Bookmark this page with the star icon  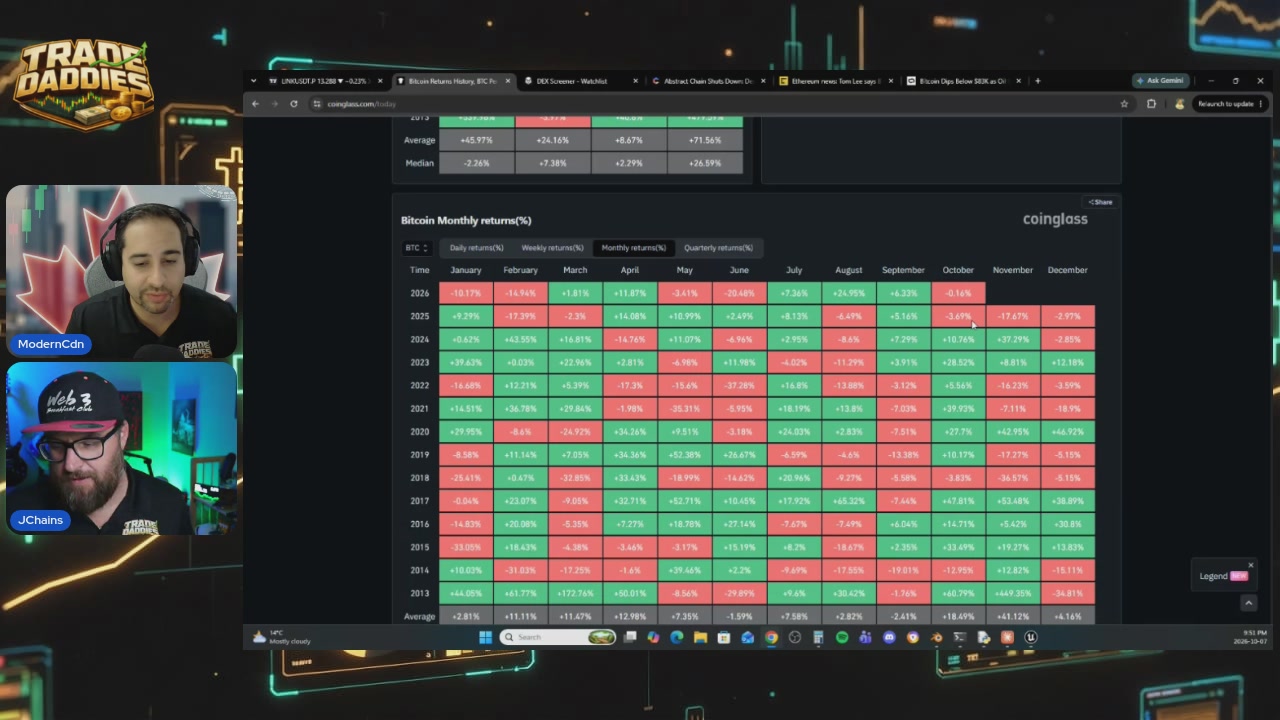click(x=1124, y=104)
